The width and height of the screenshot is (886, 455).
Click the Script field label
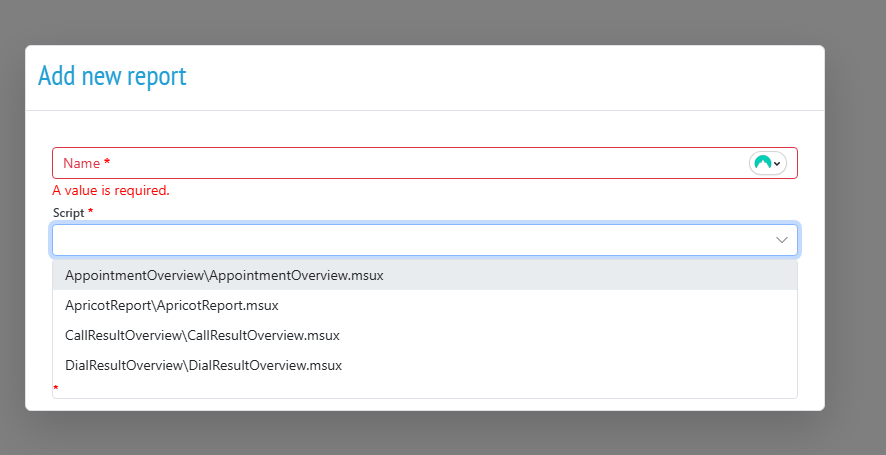[69, 212]
